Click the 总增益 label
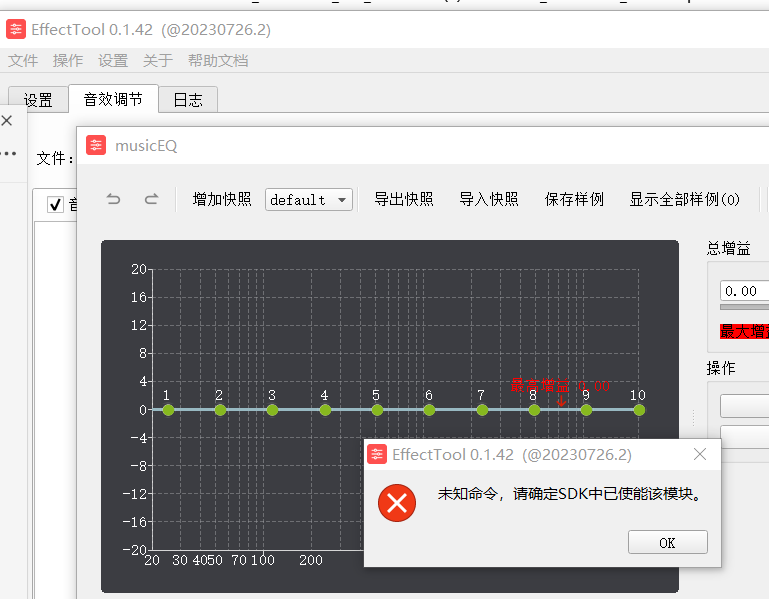The height and width of the screenshot is (599, 769). pyautogui.click(x=728, y=248)
